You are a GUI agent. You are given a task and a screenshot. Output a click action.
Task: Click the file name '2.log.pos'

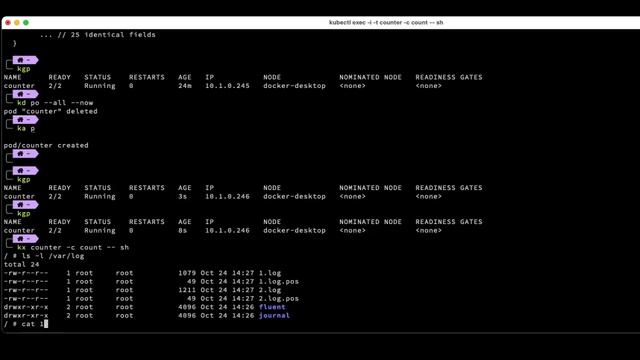coord(279,298)
